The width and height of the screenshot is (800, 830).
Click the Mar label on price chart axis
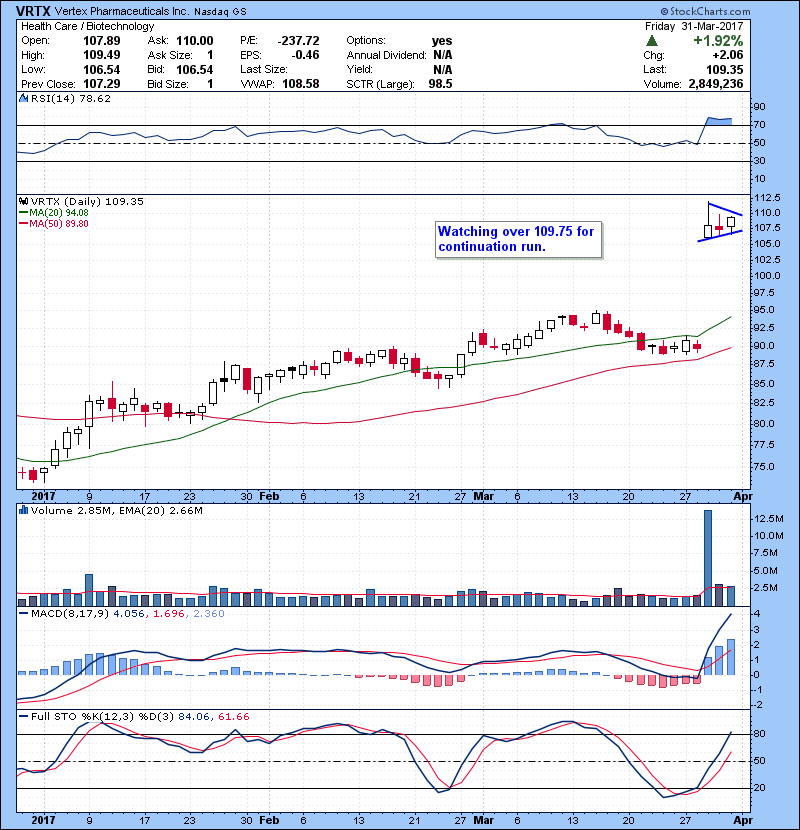(x=483, y=496)
